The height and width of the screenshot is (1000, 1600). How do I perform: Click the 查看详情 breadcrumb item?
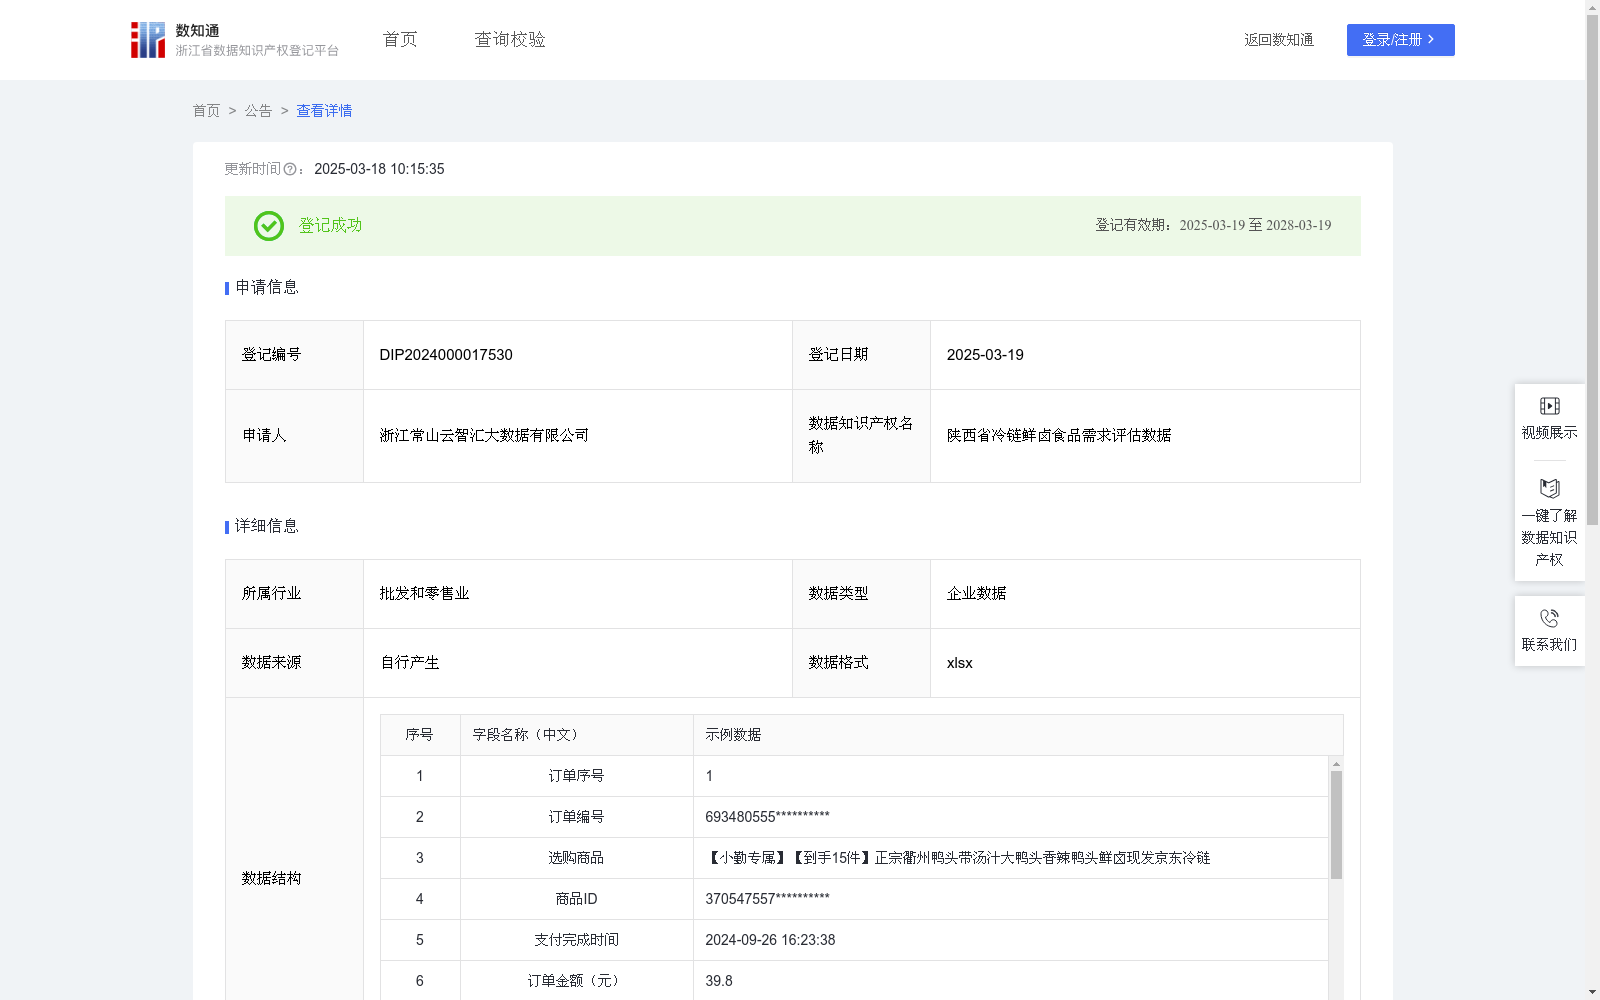tap(324, 111)
